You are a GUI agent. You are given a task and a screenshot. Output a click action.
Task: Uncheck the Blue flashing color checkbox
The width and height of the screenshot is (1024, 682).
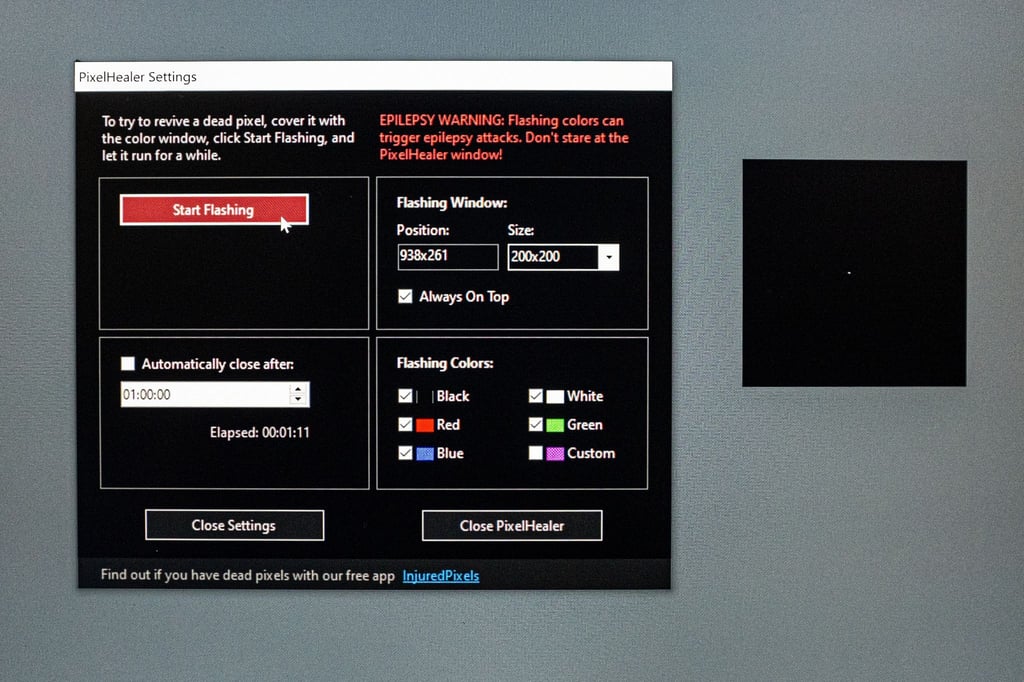[406, 453]
